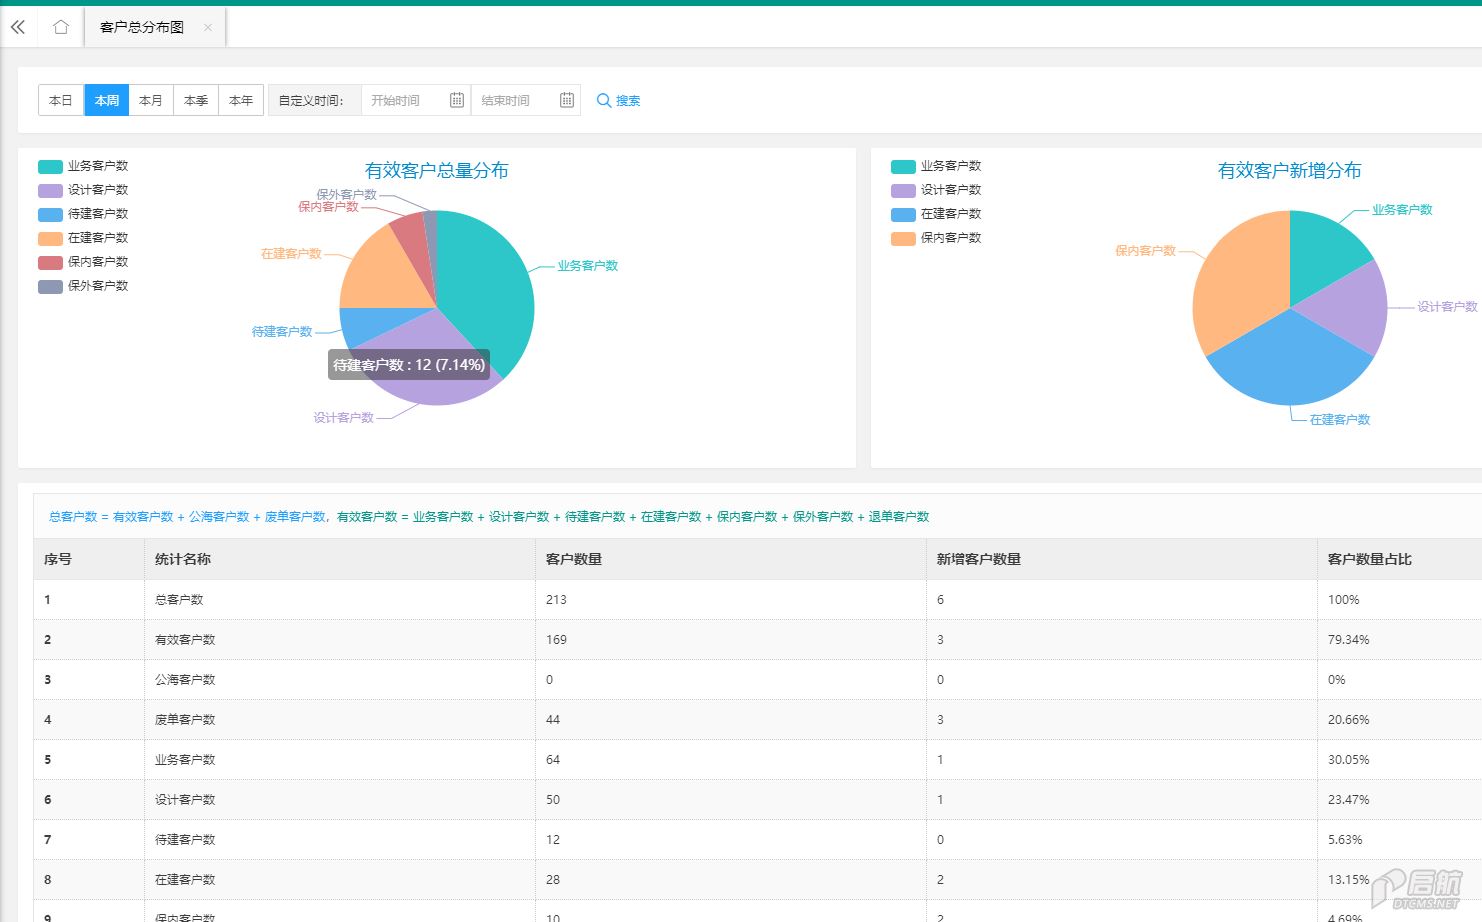Toggle 保内客户数 legend in new-customer chart
The width and height of the screenshot is (1482, 922).
pos(937,238)
